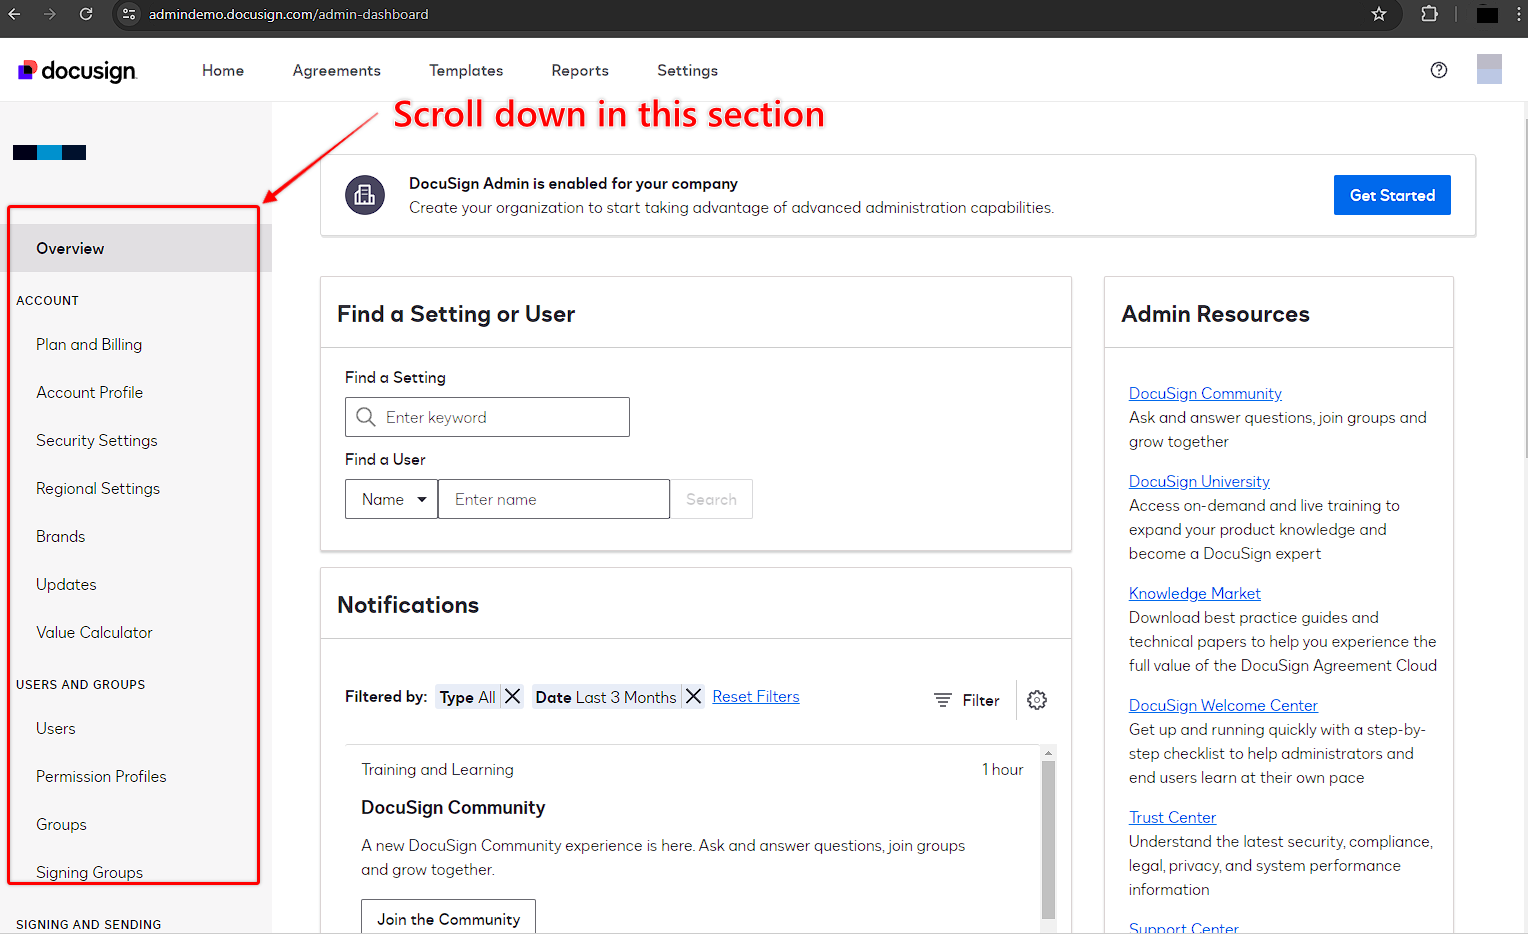Click the browser address bar URL
Image resolution: width=1528 pixels, height=949 pixels.
click(x=288, y=14)
